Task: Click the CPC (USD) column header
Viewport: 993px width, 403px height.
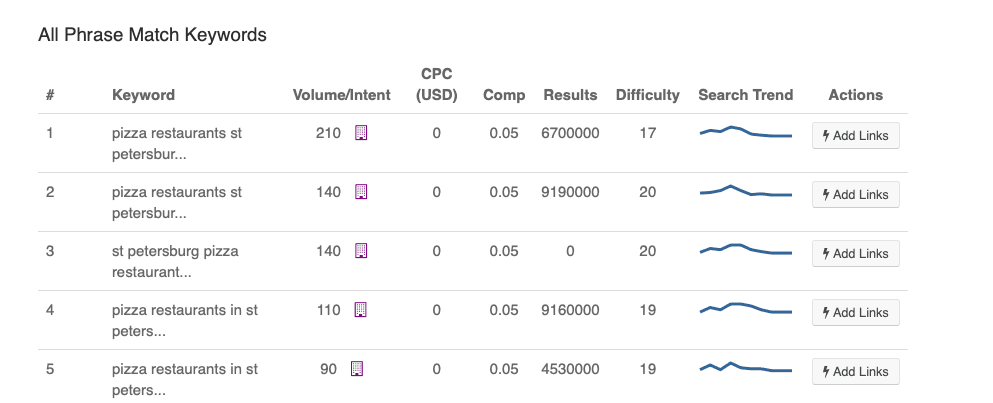Action: tap(436, 84)
